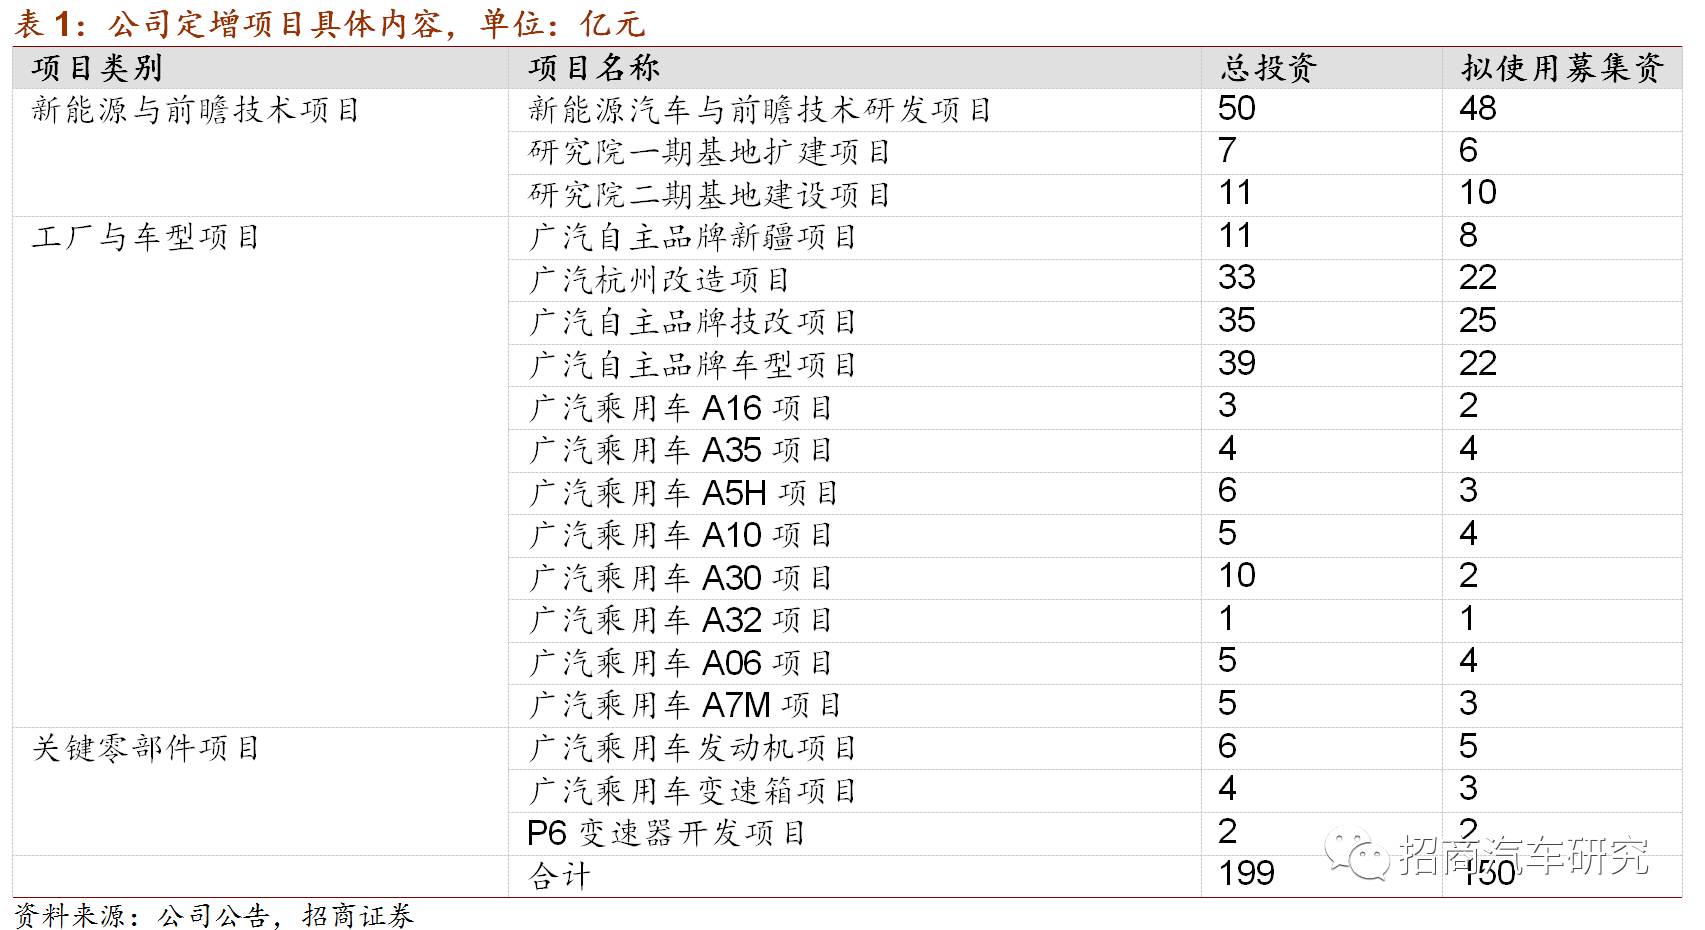The width and height of the screenshot is (1705, 930).
Task: Click raised funds '4' in A35 row
Action: coord(1468,448)
